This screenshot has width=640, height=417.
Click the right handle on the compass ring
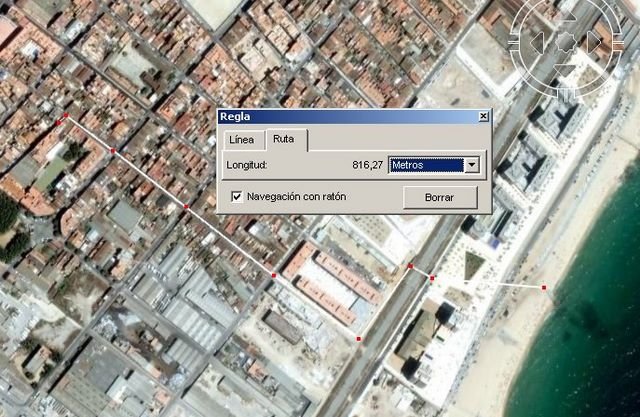point(620,43)
